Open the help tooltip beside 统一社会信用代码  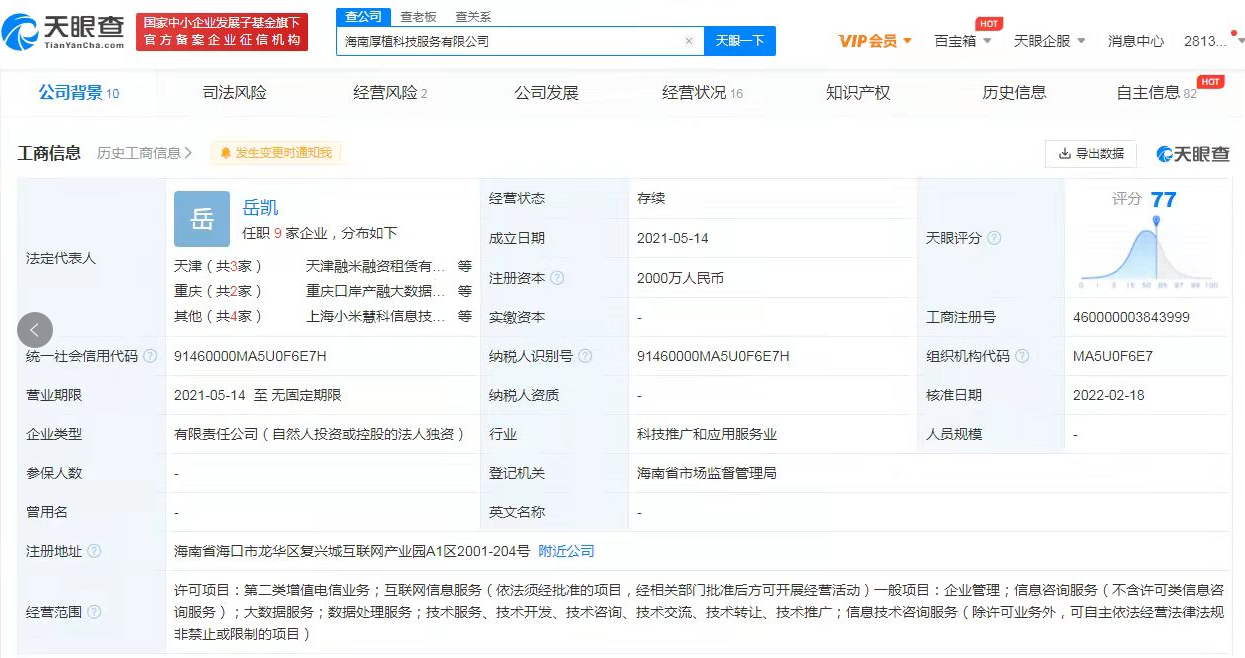(x=150, y=356)
